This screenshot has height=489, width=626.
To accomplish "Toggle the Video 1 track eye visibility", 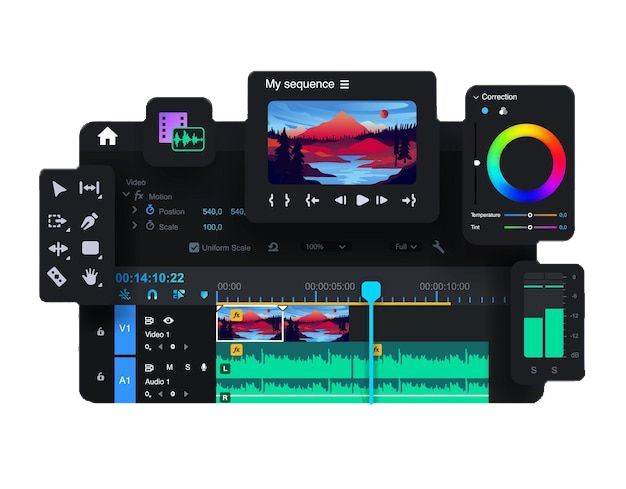I will click(x=168, y=320).
